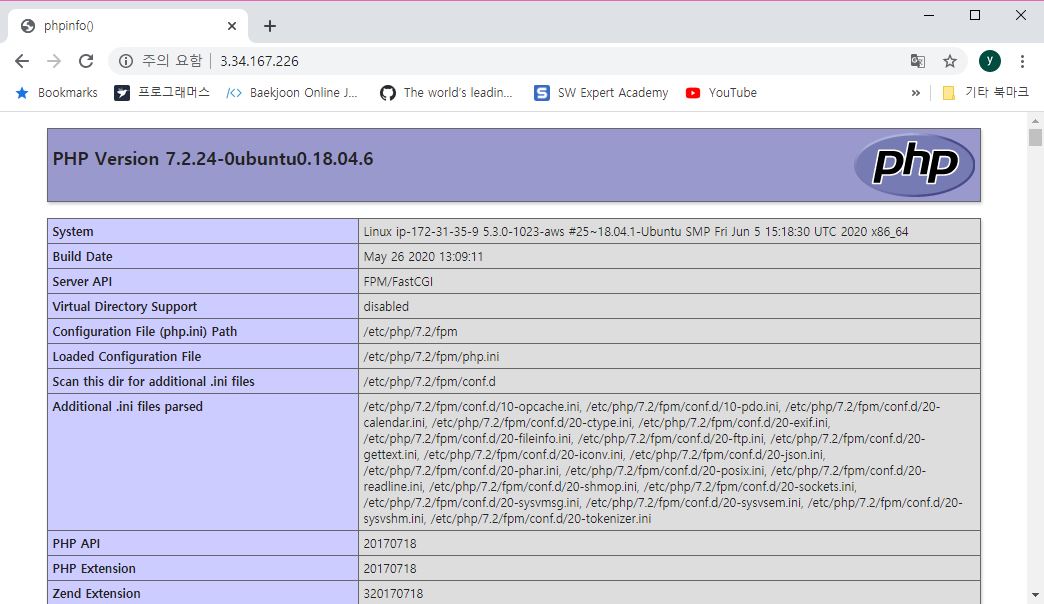1044x604 pixels.
Task: Click the Google Translate icon in the address bar
Action: tap(918, 61)
